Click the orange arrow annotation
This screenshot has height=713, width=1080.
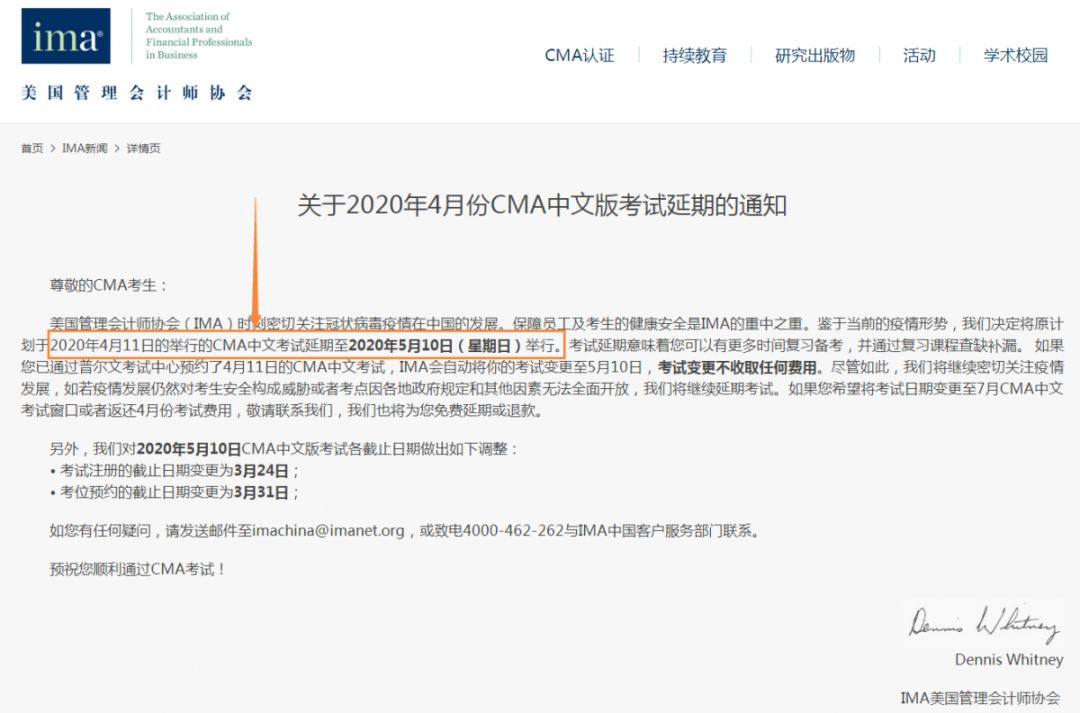[255, 265]
